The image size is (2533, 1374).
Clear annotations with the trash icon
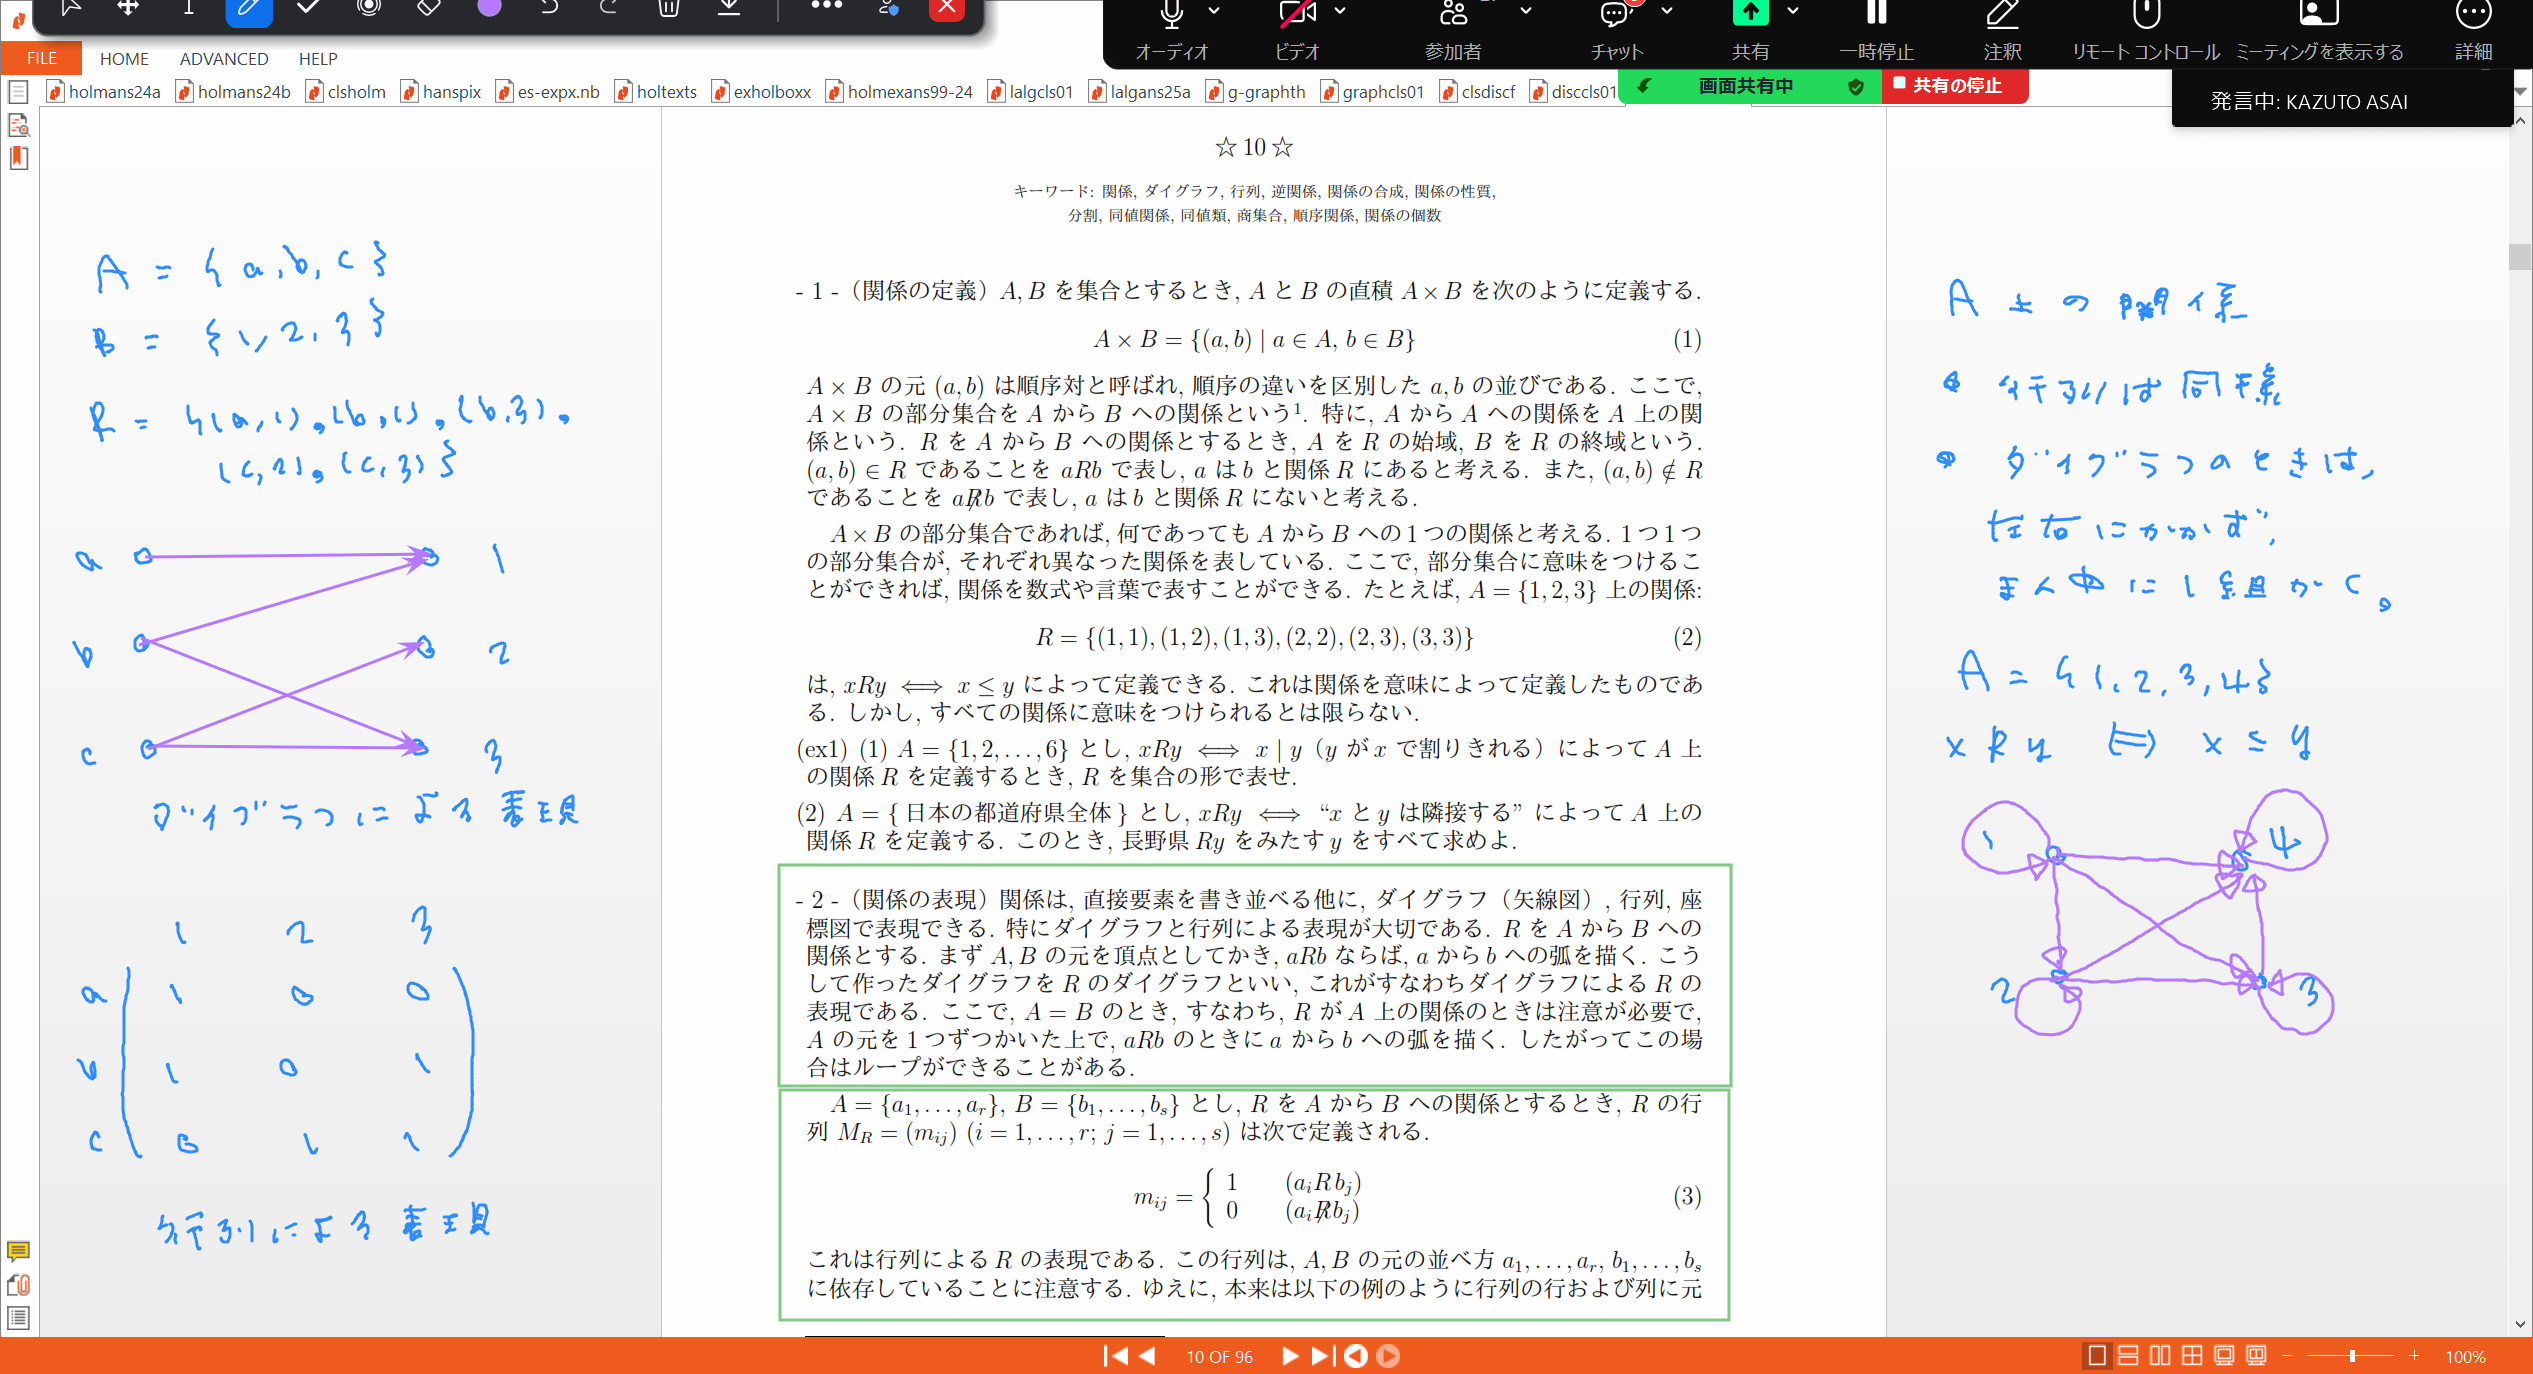(x=669, y=8)
